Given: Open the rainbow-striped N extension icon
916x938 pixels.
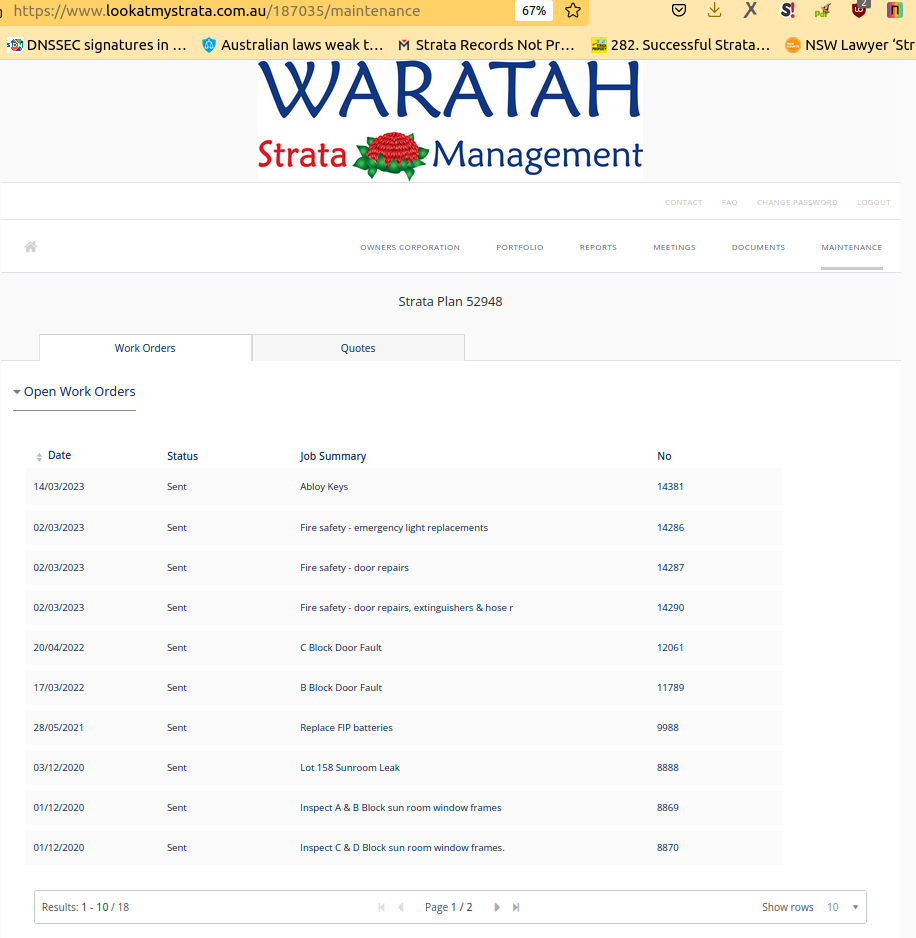Looking at the screenshot, I should pyautogui.click(x=894, y=10).
